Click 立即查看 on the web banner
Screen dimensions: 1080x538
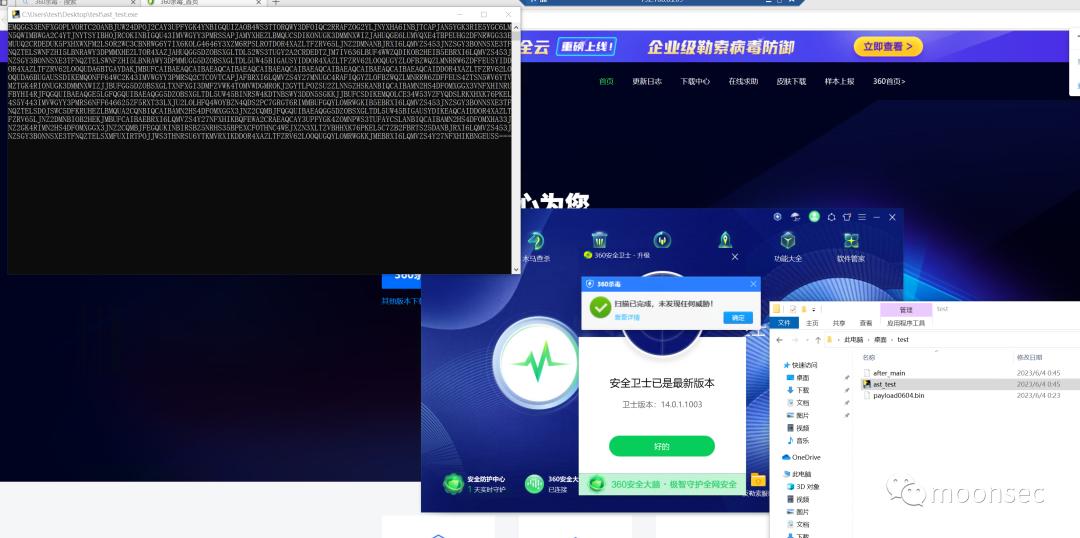point(887,47)
